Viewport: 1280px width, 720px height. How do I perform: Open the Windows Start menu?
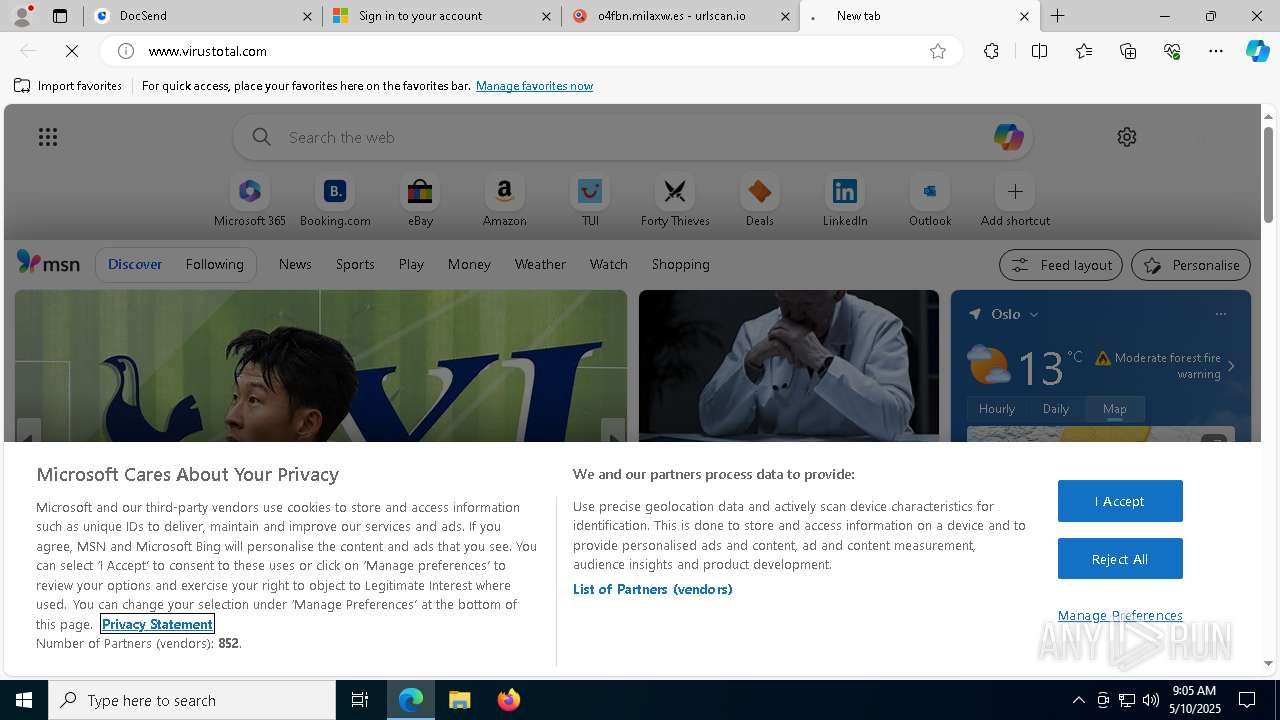coord(24,700)
